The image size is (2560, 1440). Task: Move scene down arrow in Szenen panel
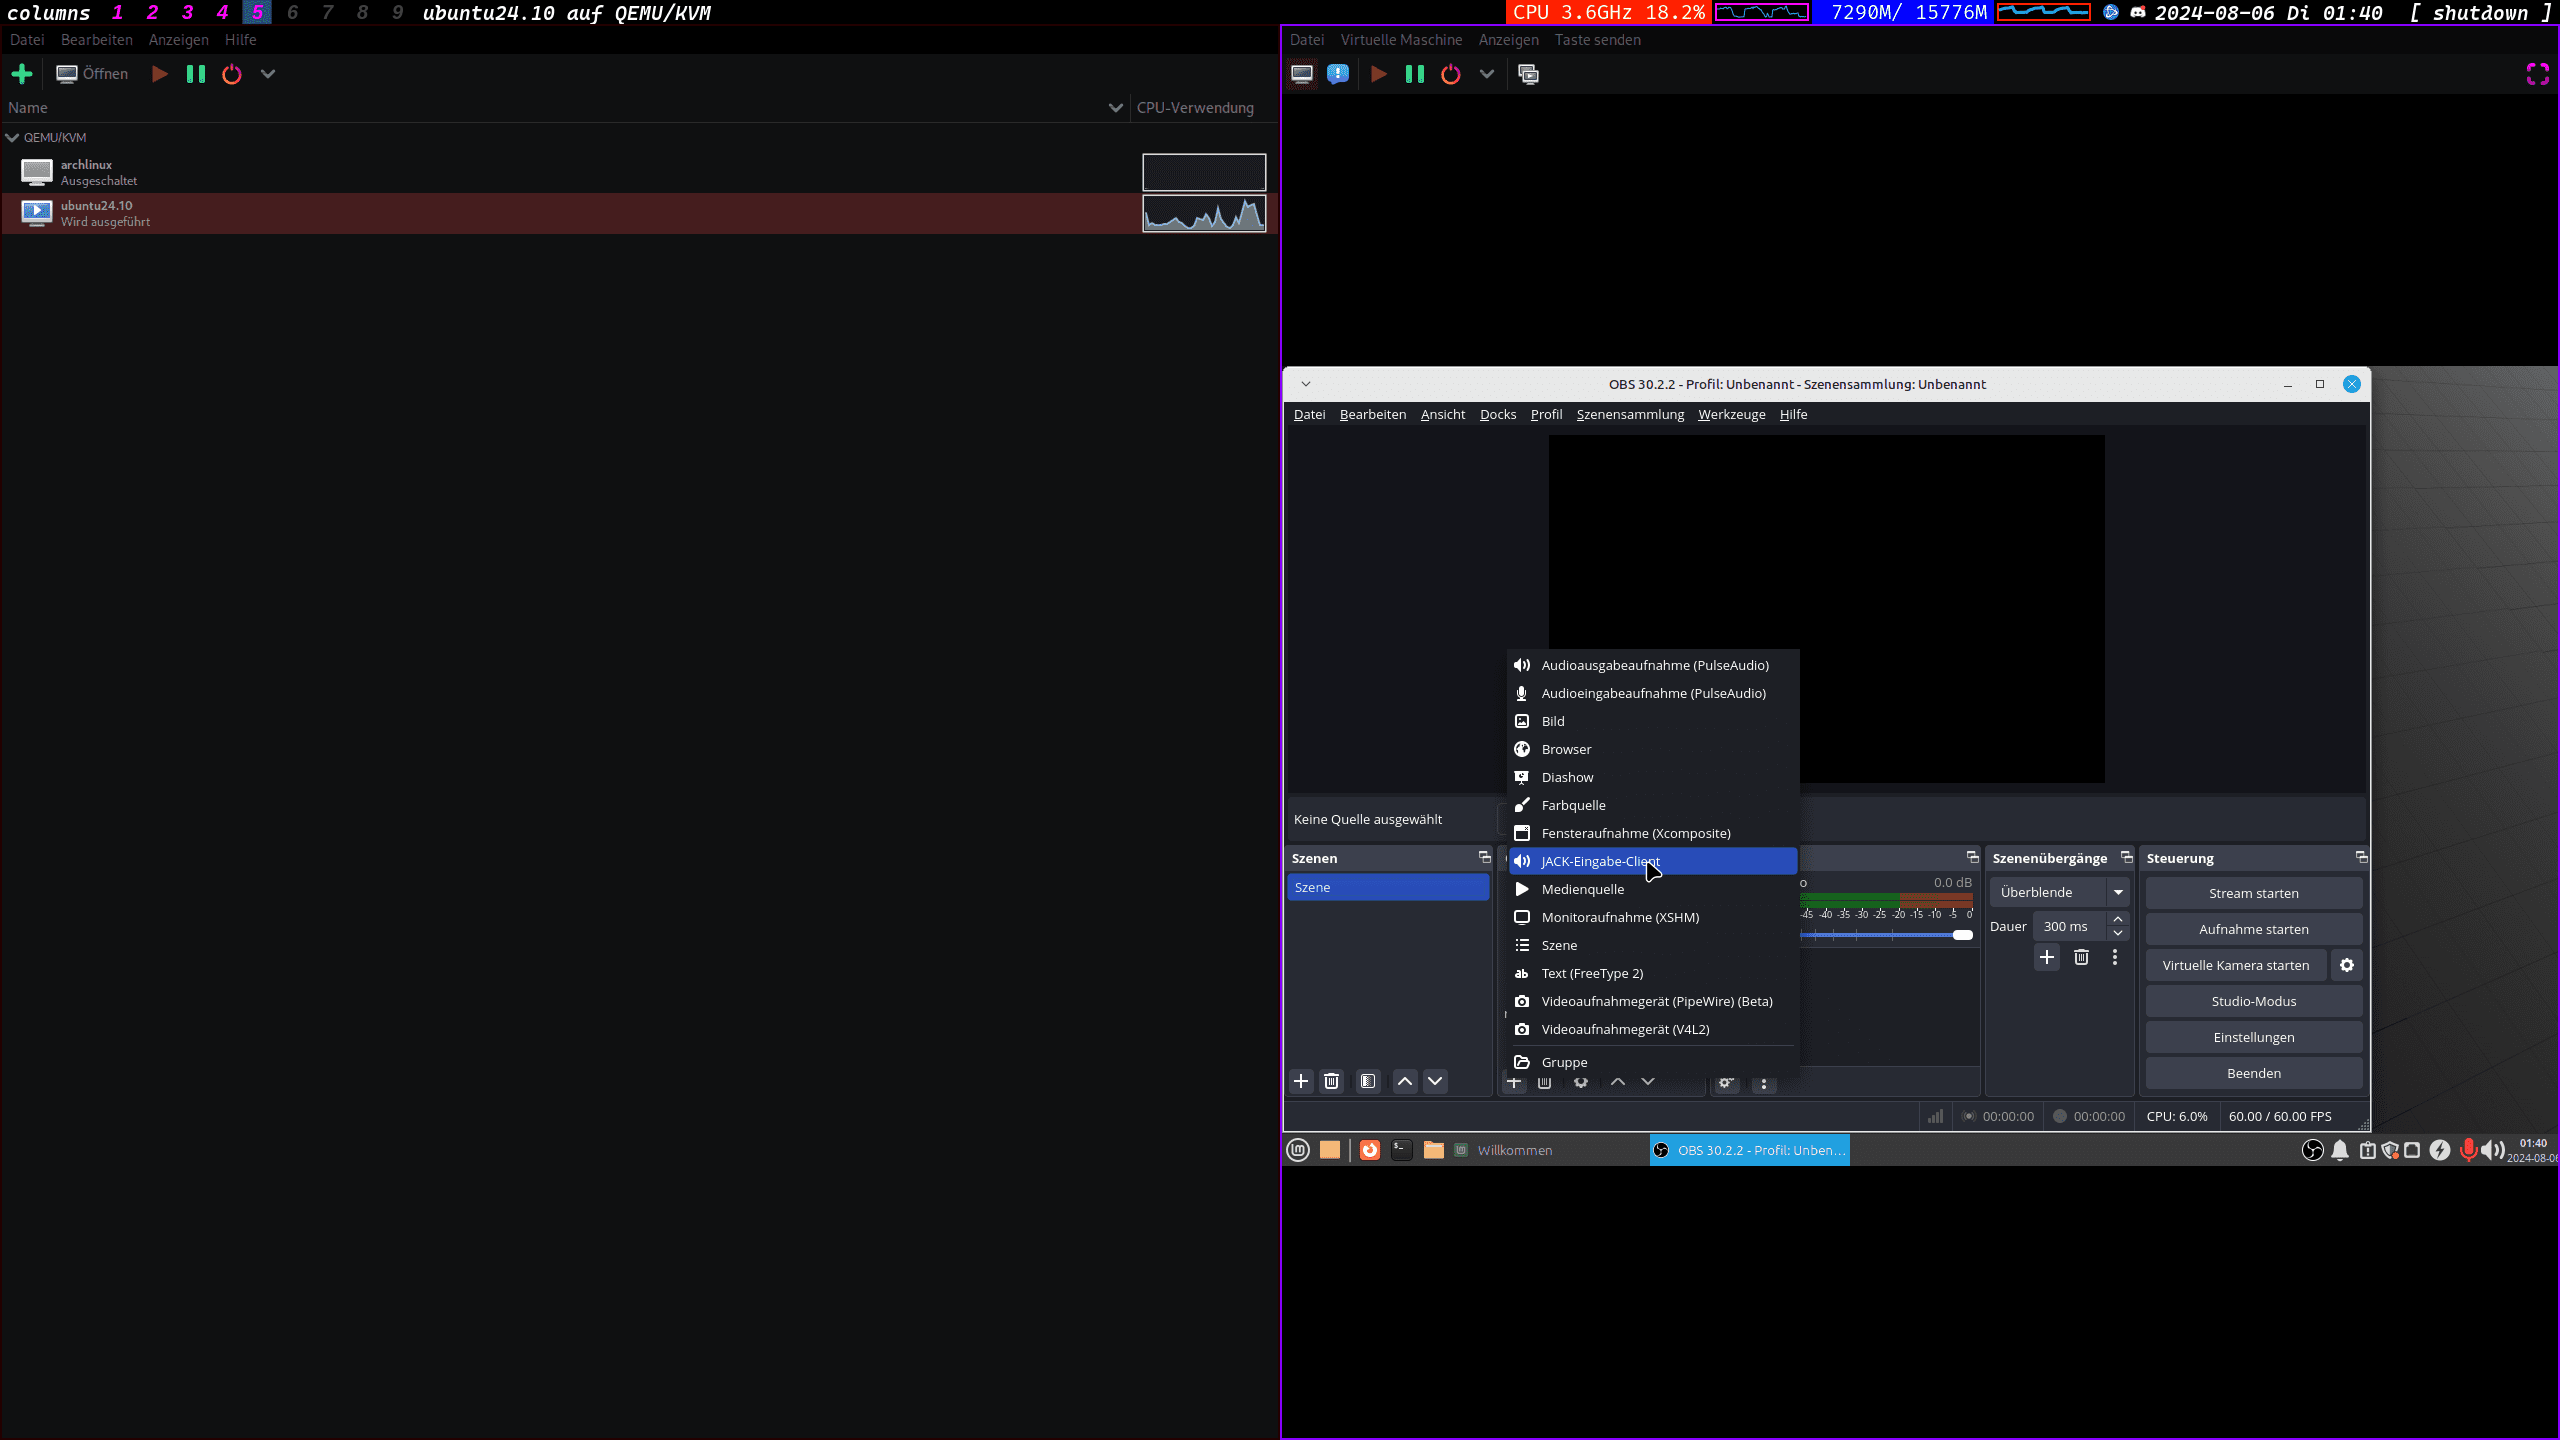1435,1081
